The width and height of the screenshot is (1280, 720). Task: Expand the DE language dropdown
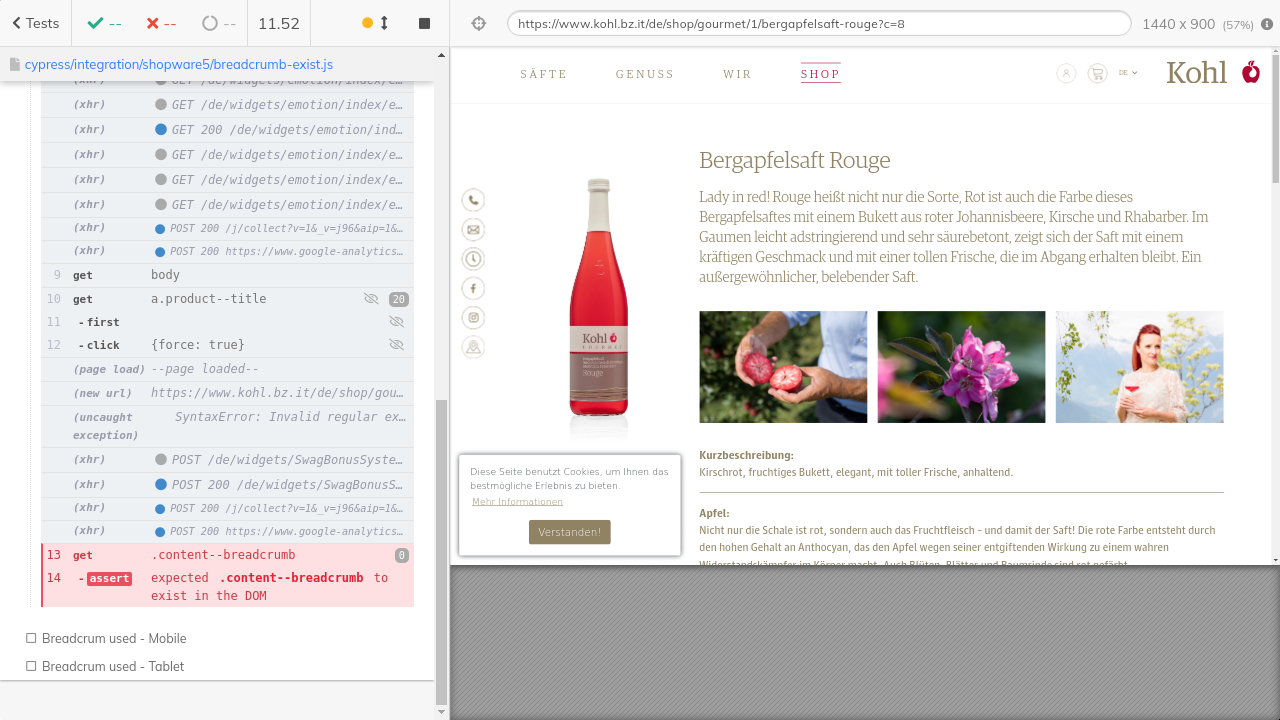(x=1128, y=73)
